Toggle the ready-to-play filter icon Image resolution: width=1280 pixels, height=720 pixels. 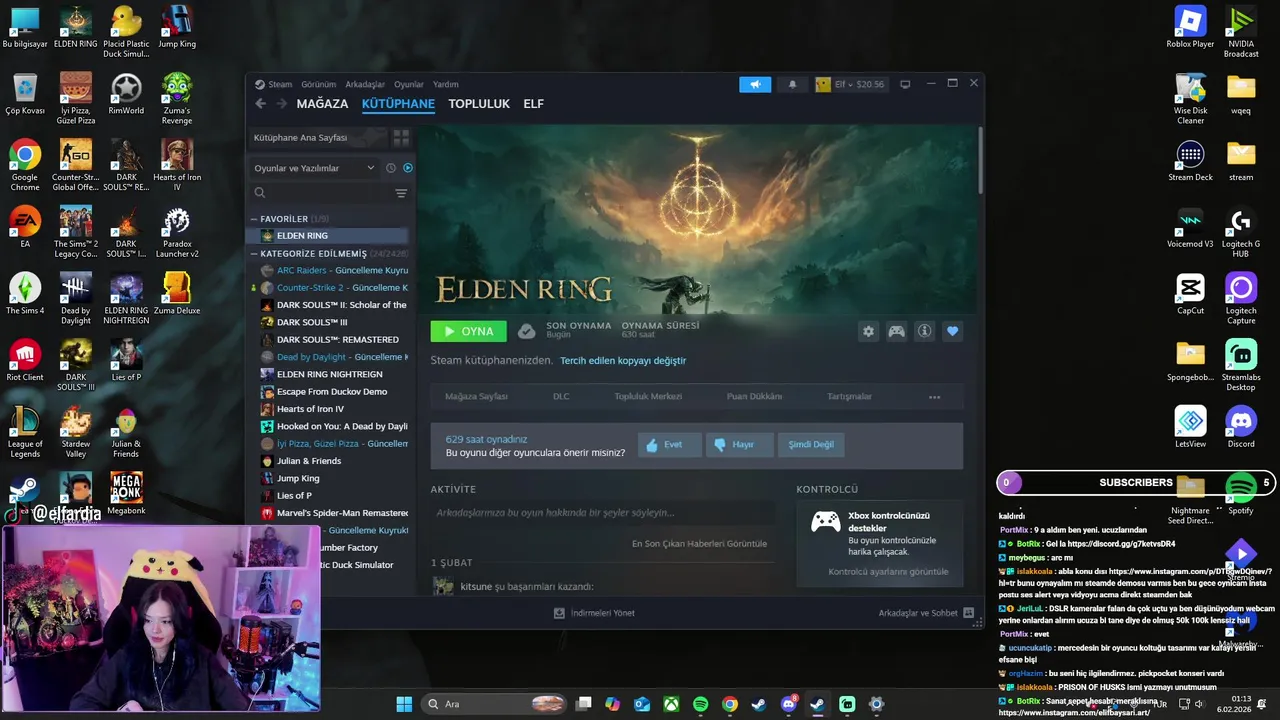[x=407, y=168]
